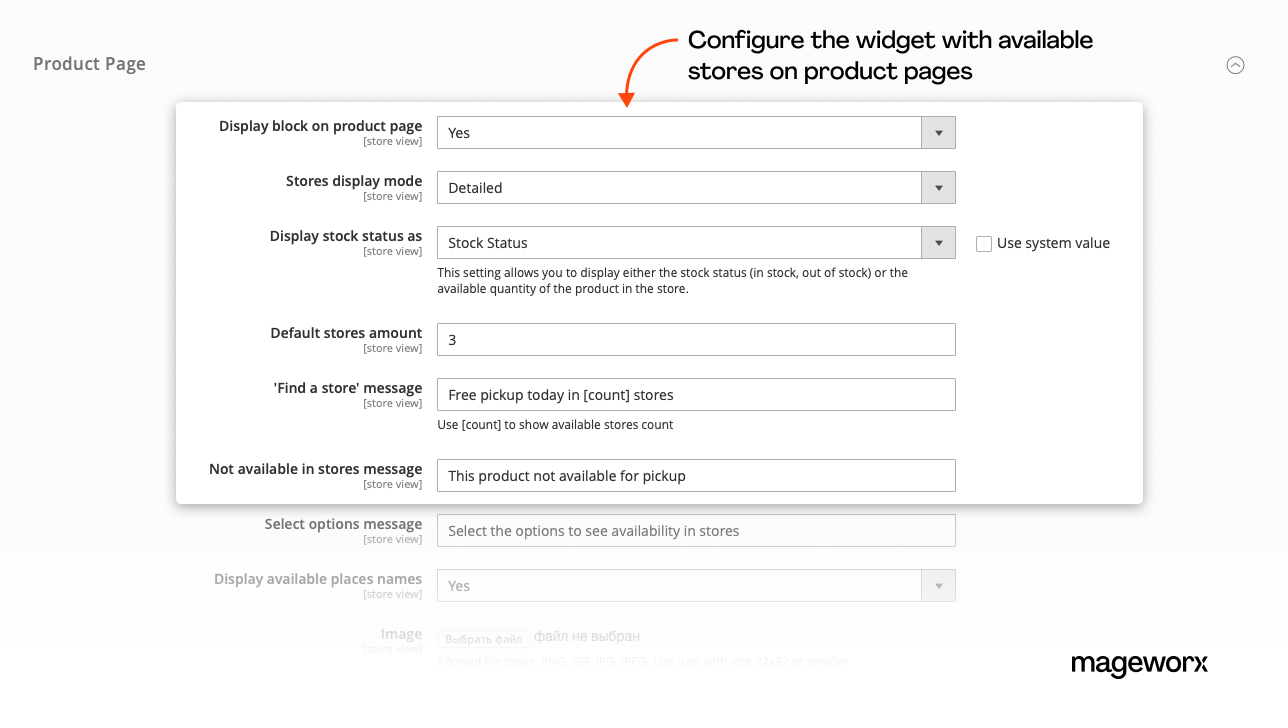
Task: Enable the 'Use system value' checkbox
Action: pos(984,244)
